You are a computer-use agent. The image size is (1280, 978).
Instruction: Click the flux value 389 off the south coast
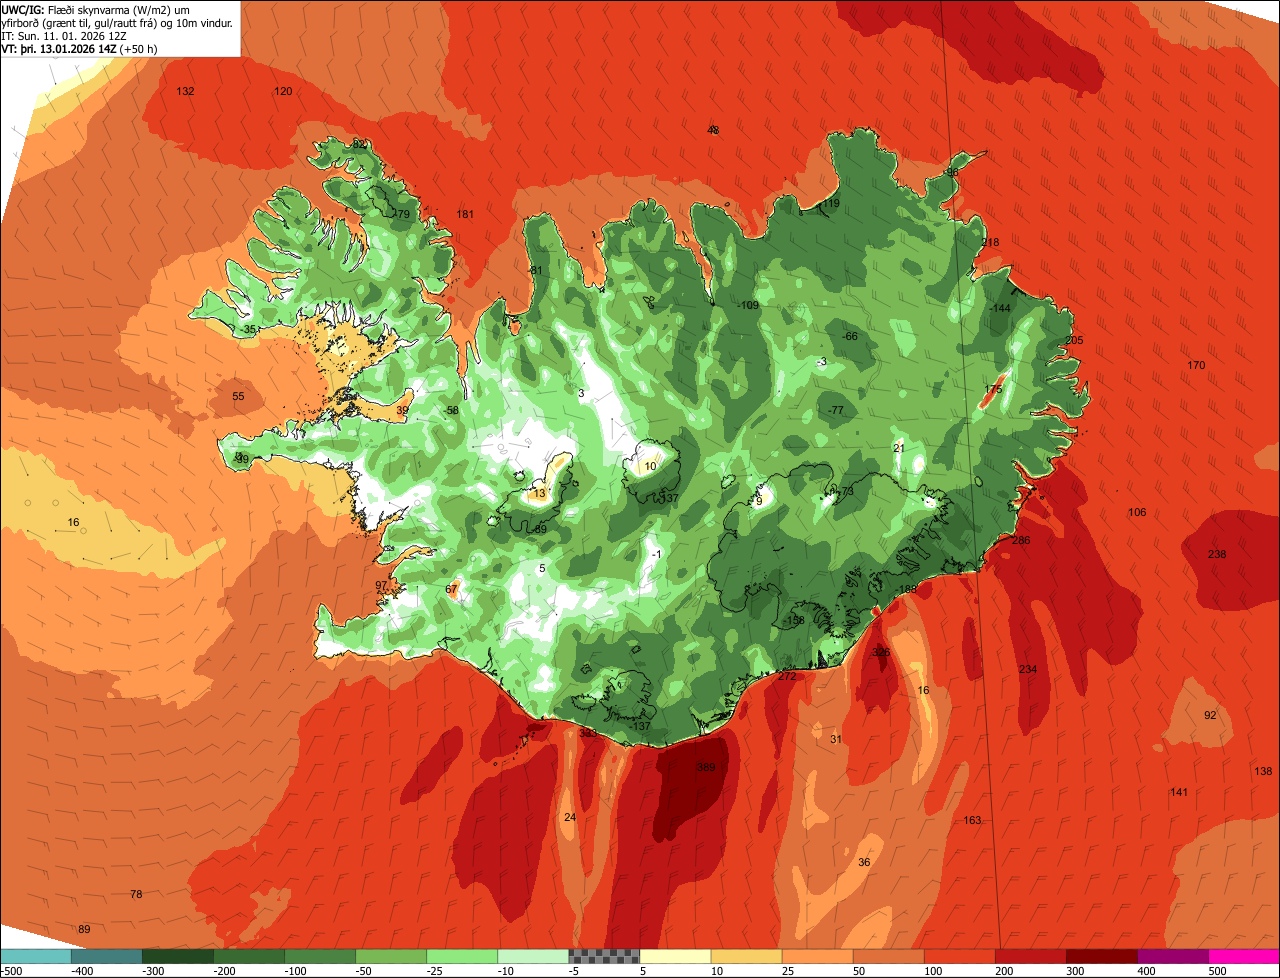pos(706,767)
